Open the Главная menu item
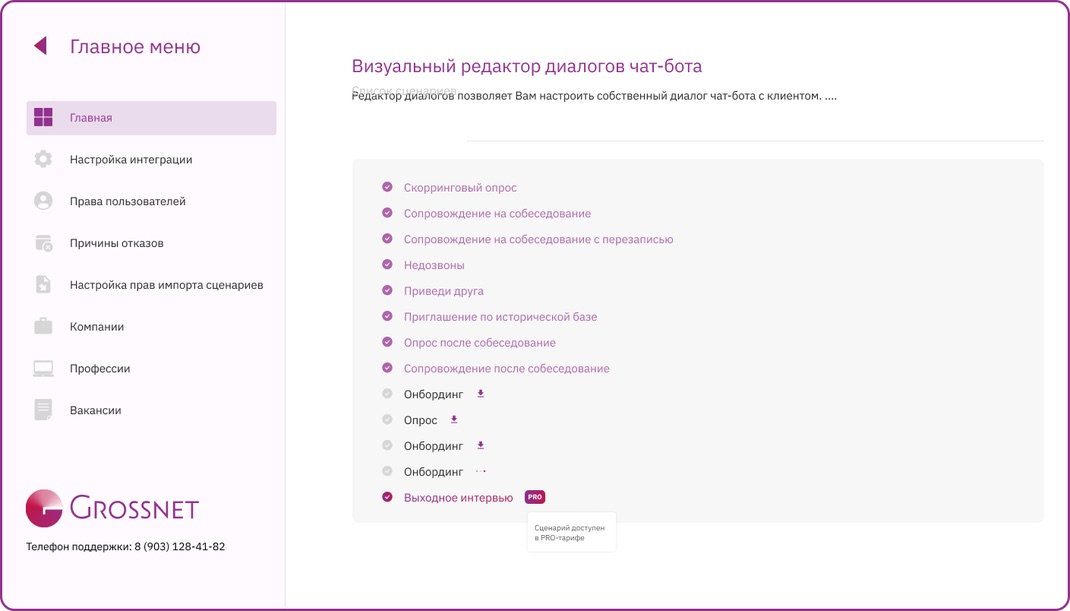The image size is (1070, 611). coord(151,118)
